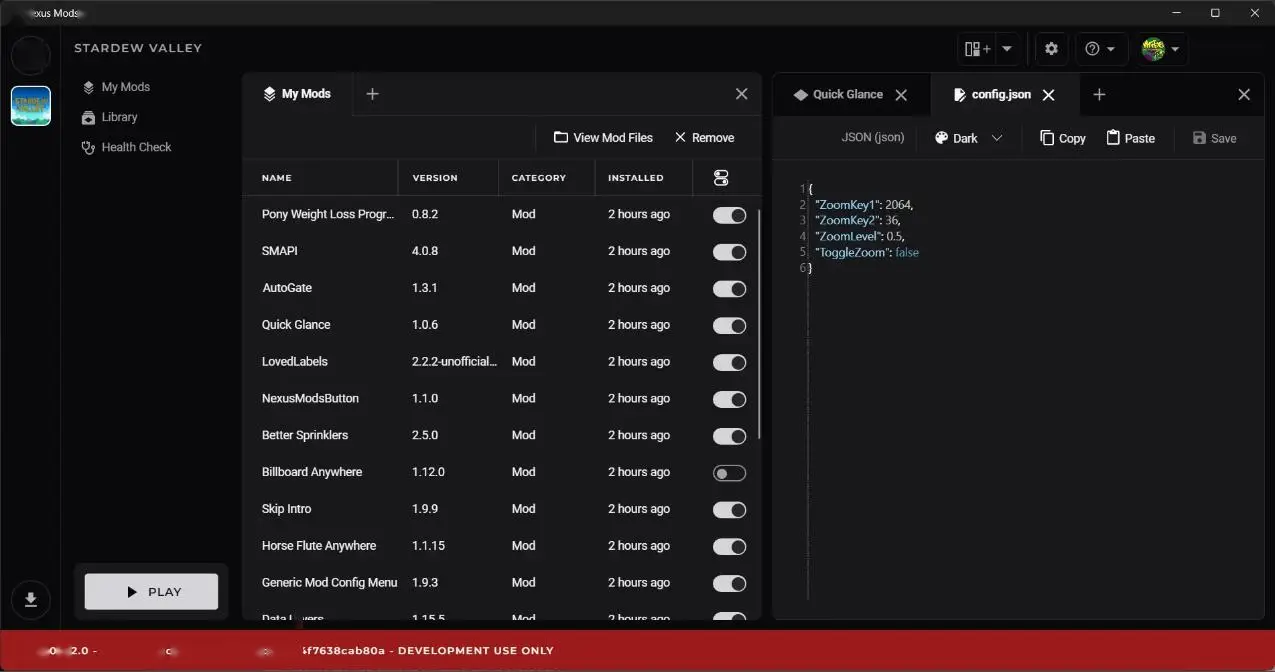The height and width of the screenshot is (672, 1275).
Task: Open the settings gear icon
Action: [x=1051, y=49]
